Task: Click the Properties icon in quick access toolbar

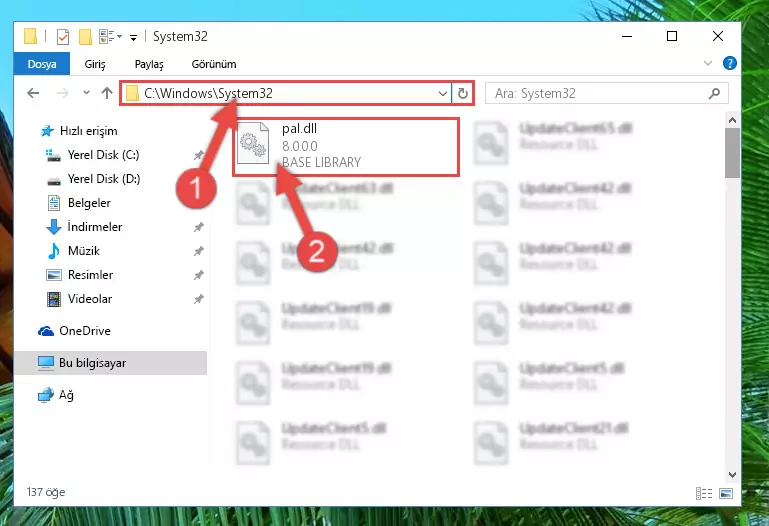Action: (x=63, y=37)
